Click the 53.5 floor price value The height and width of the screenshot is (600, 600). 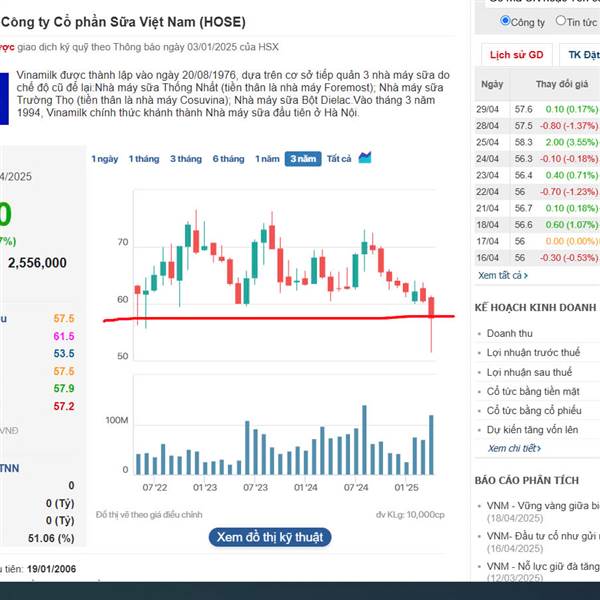[x=64, y=354]
